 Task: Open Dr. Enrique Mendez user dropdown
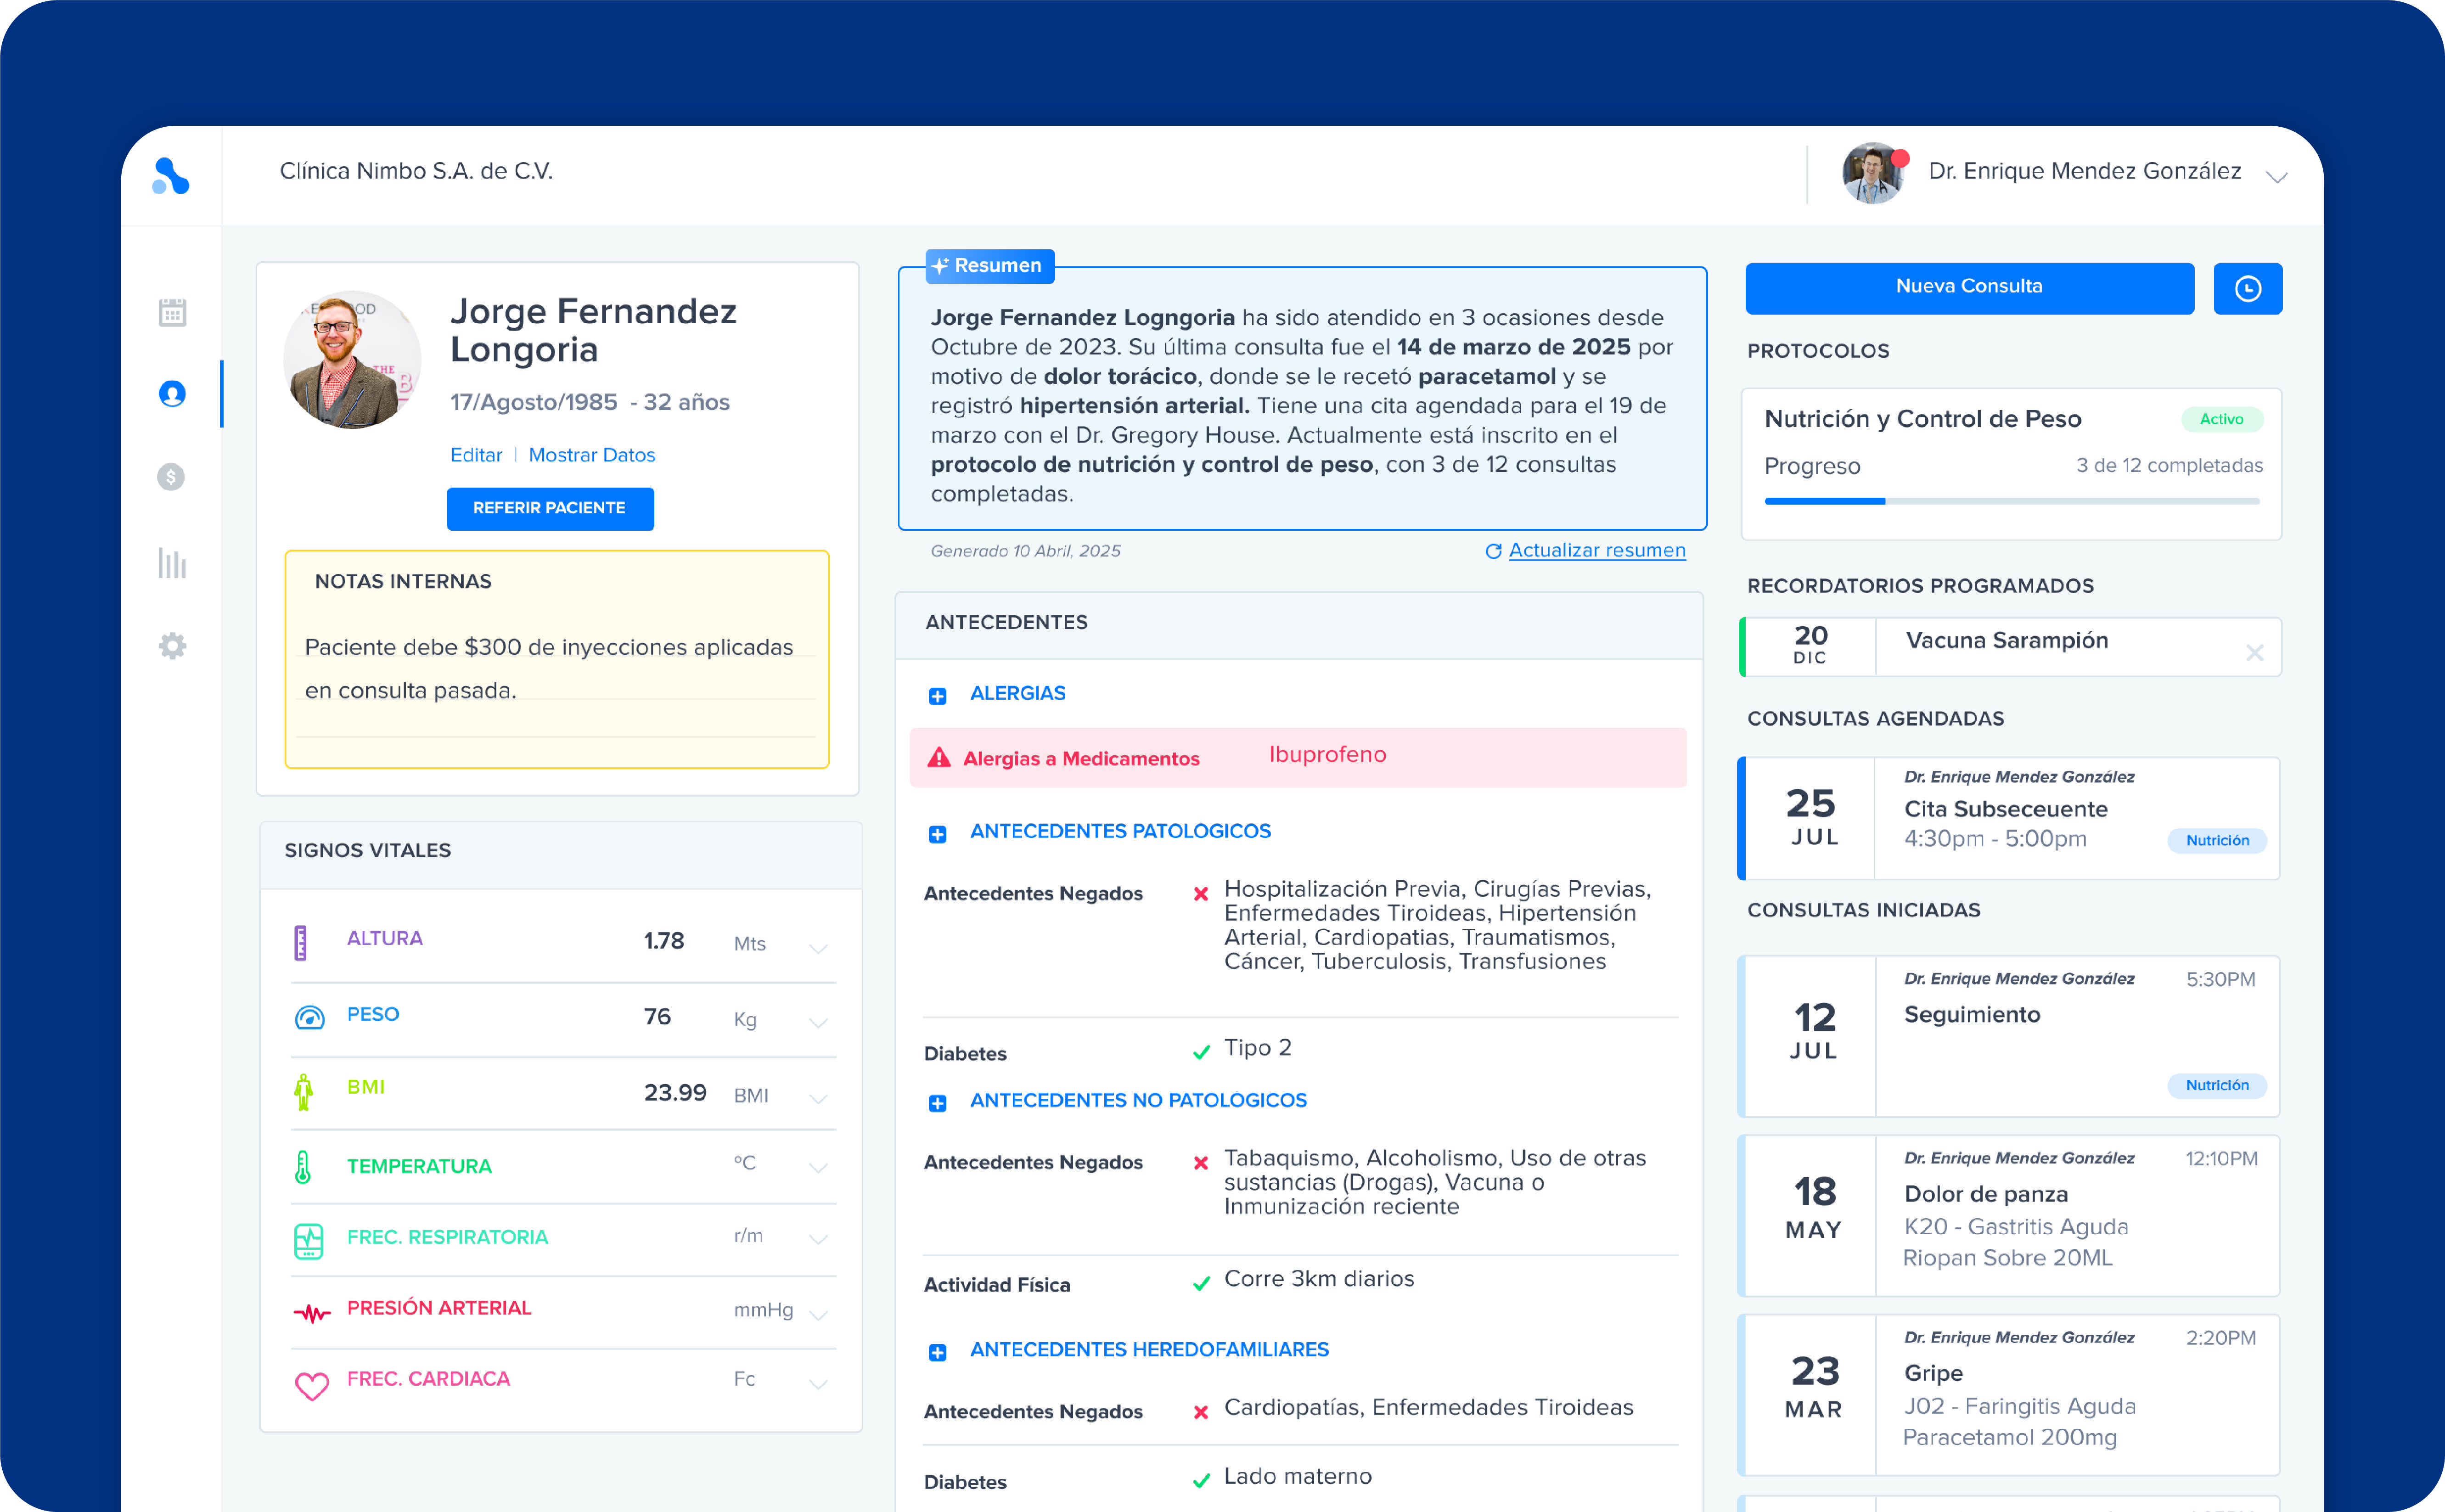point(2276,177)
